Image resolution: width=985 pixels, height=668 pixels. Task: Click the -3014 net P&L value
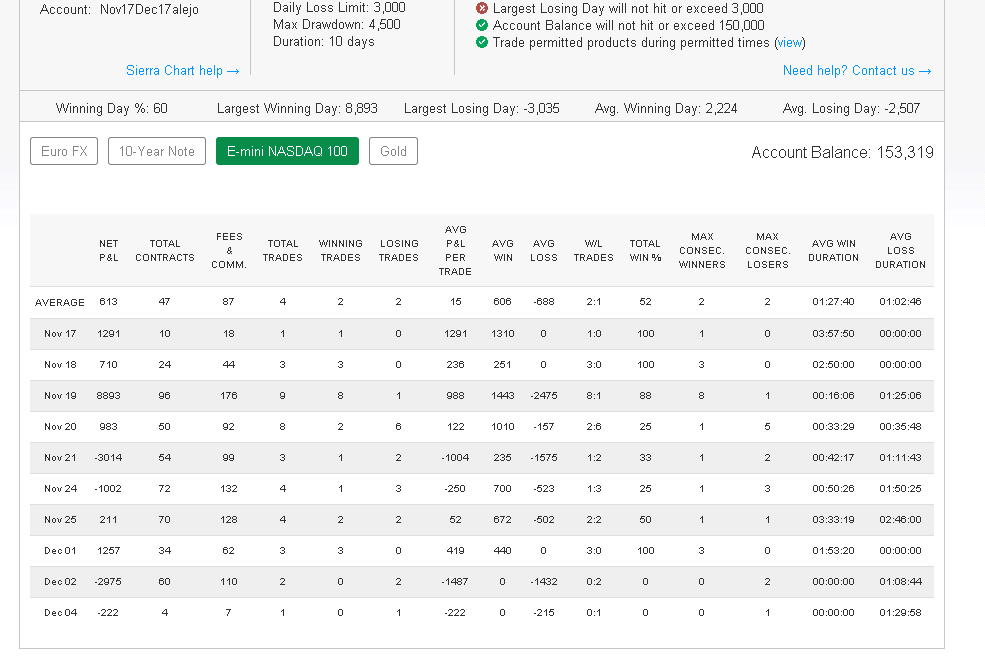tap(108, 457)
